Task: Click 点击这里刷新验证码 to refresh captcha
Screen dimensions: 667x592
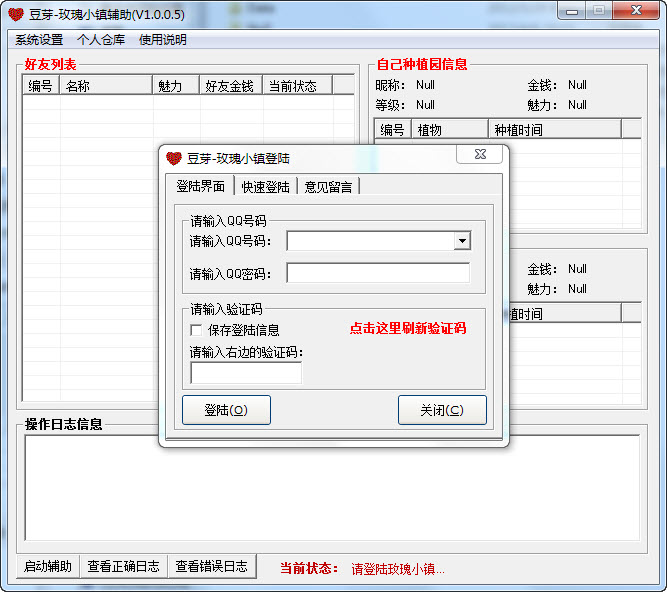Action: (408, 328)
